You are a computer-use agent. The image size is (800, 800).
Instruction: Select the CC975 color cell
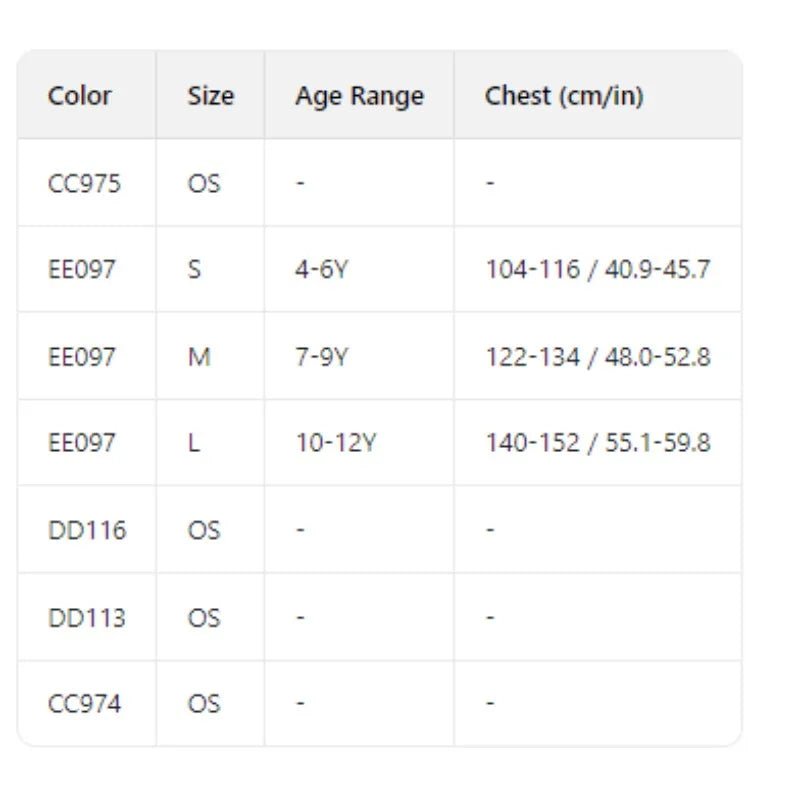coord(84,183)
